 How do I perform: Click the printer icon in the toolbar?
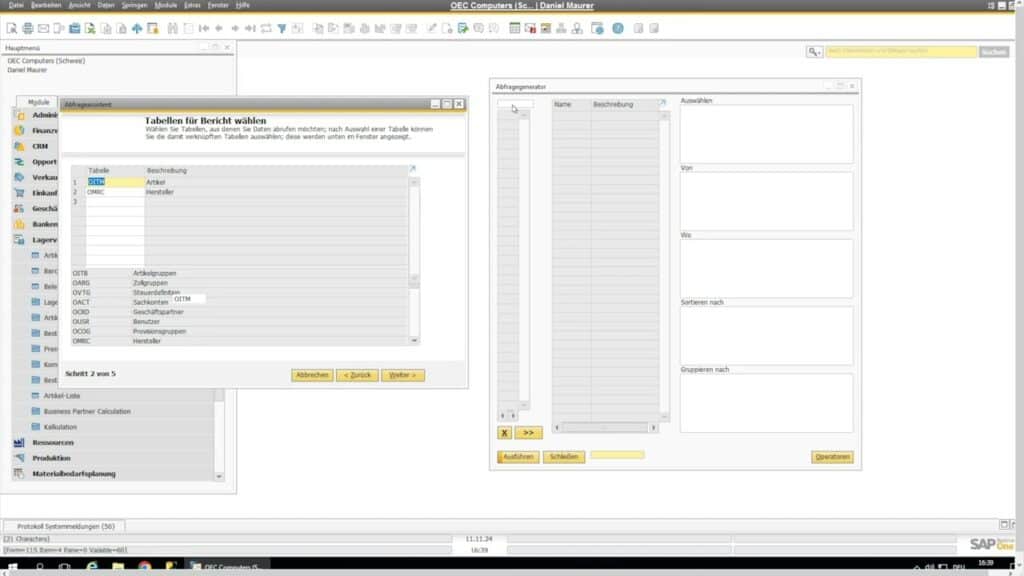click(27, 28)
